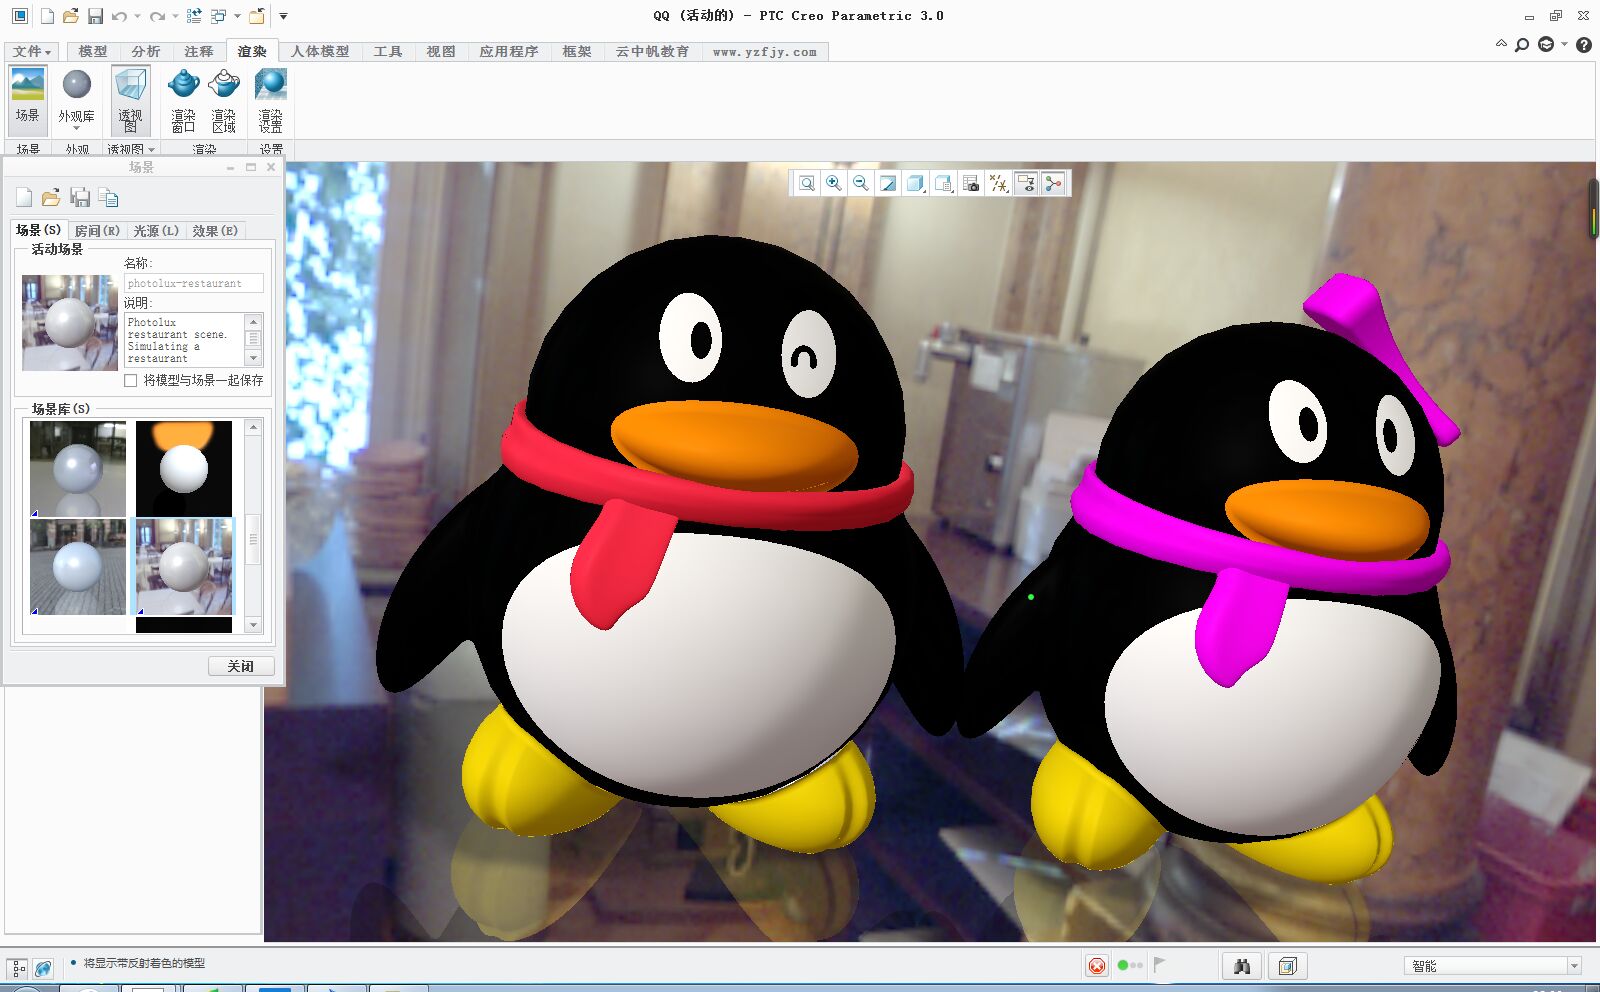
Task: Check 将模型与场景一起保存 checkbox
Action: 131,381
